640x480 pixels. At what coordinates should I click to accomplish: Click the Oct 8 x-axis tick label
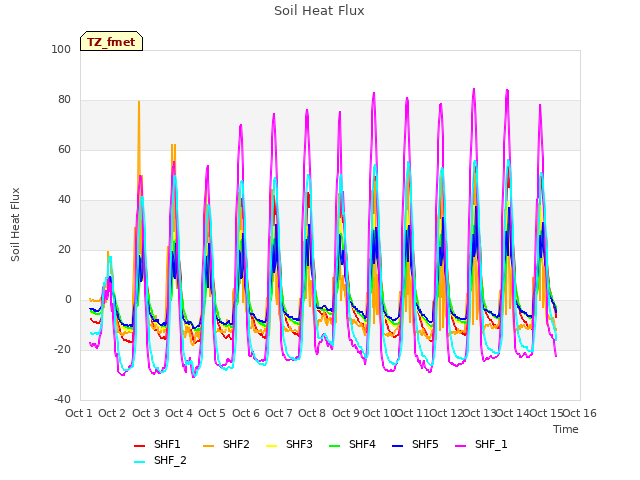point(312,413)
